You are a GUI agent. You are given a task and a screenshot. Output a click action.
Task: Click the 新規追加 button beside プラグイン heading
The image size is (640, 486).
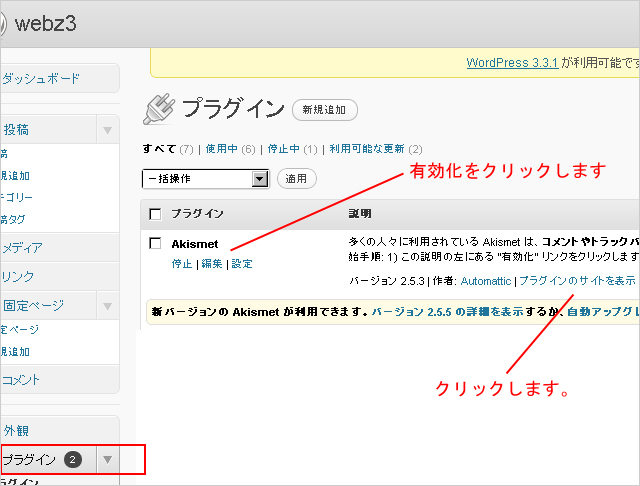tap(325, 110)
